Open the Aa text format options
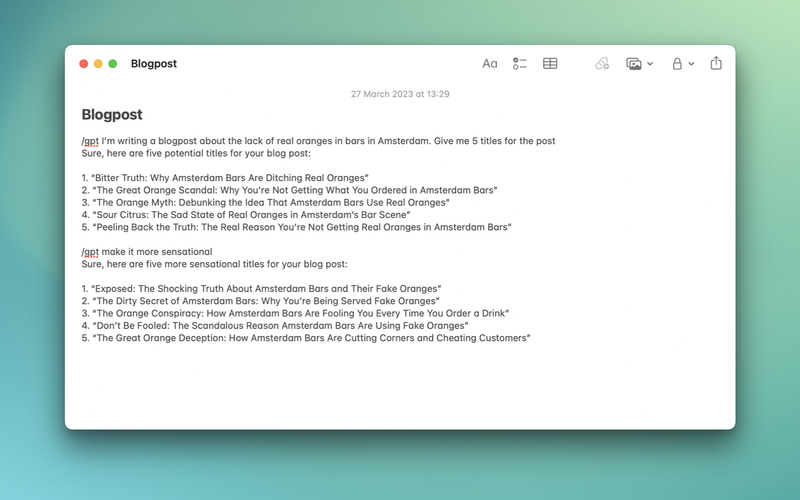This screenshot has height=500, width=800. pos(489,64)
